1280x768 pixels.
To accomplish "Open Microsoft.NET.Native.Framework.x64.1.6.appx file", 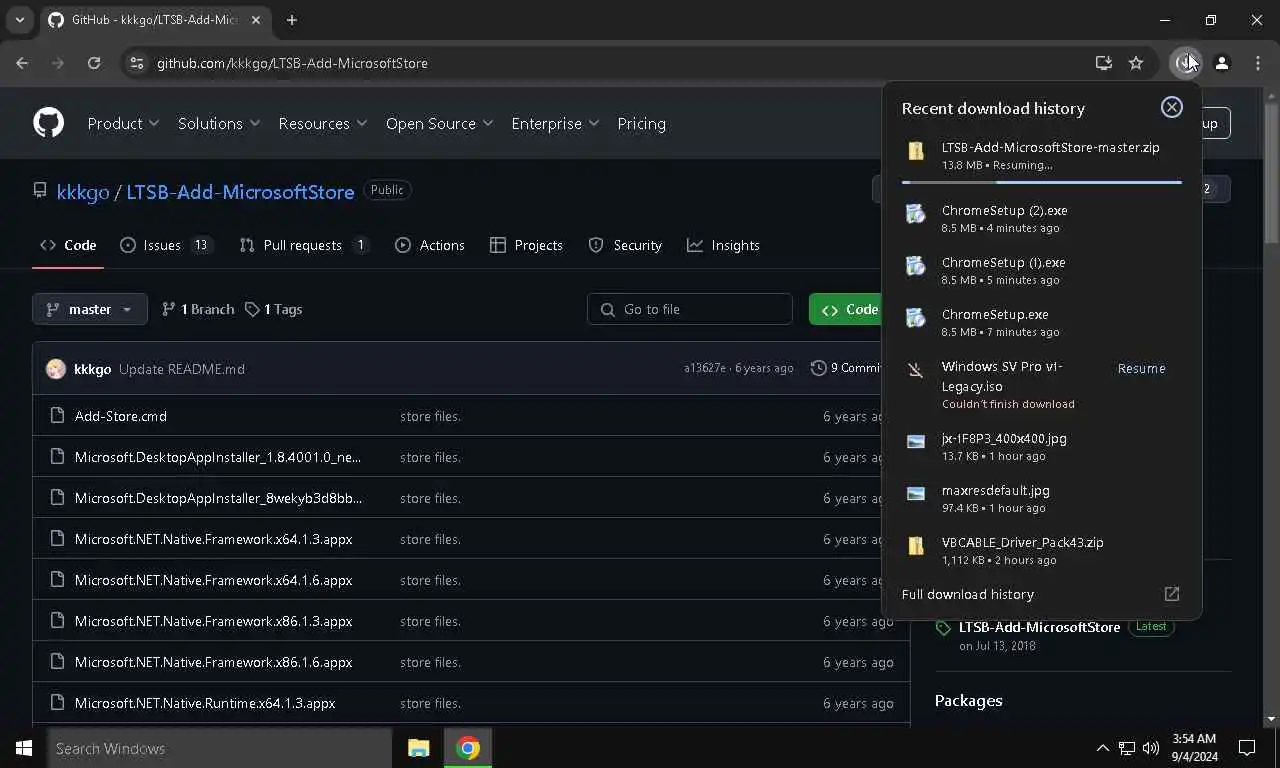I will pyautogui.click(x=213, y=580).
